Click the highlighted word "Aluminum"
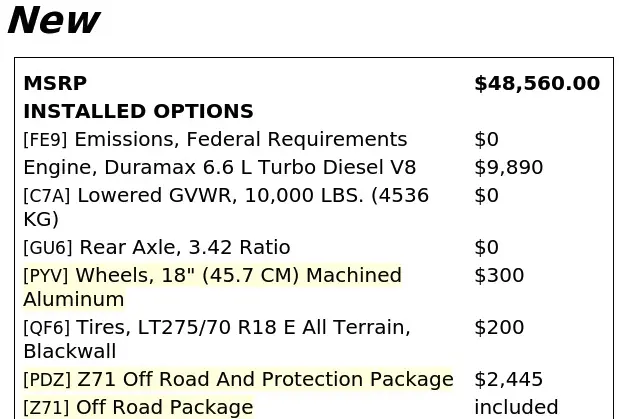619x419 pixels. coord(73,299)
